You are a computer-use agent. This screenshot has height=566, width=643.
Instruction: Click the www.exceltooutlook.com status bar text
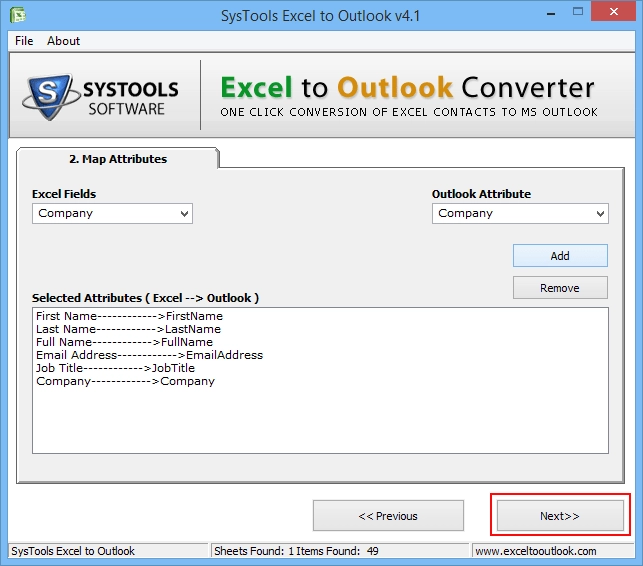pyautogui.click(x=536, y=551)
